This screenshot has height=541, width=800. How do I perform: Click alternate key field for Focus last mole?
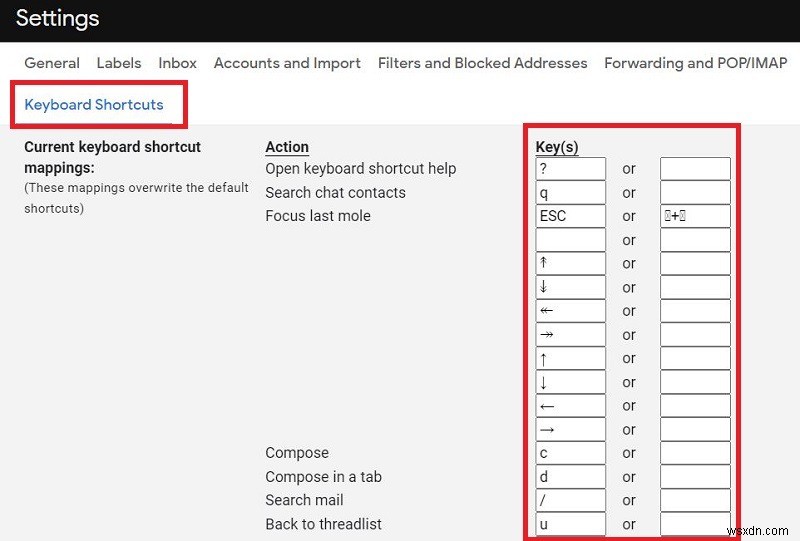(695, 216)
